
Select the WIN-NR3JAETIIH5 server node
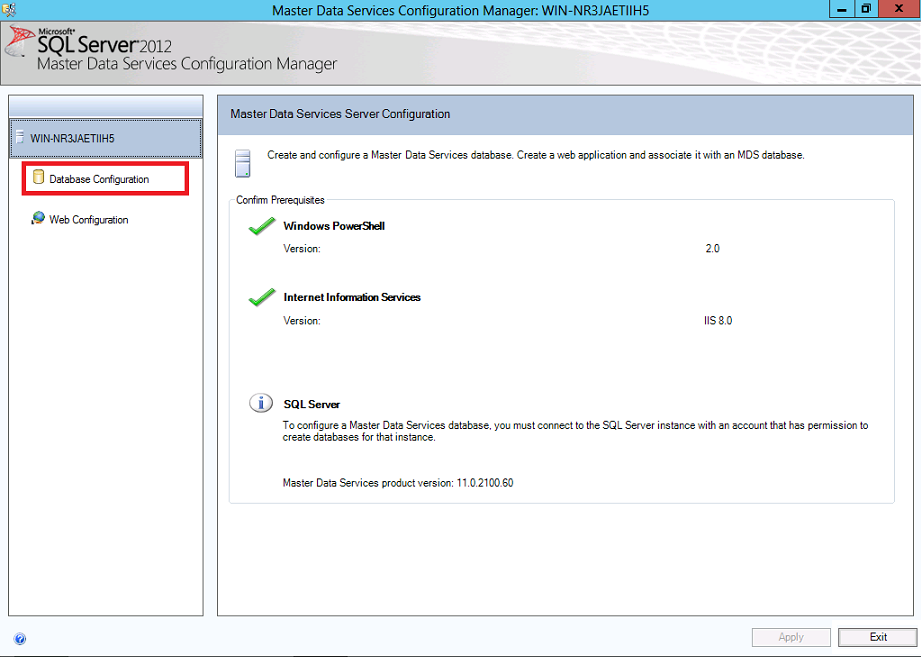[x=106, y=139]
